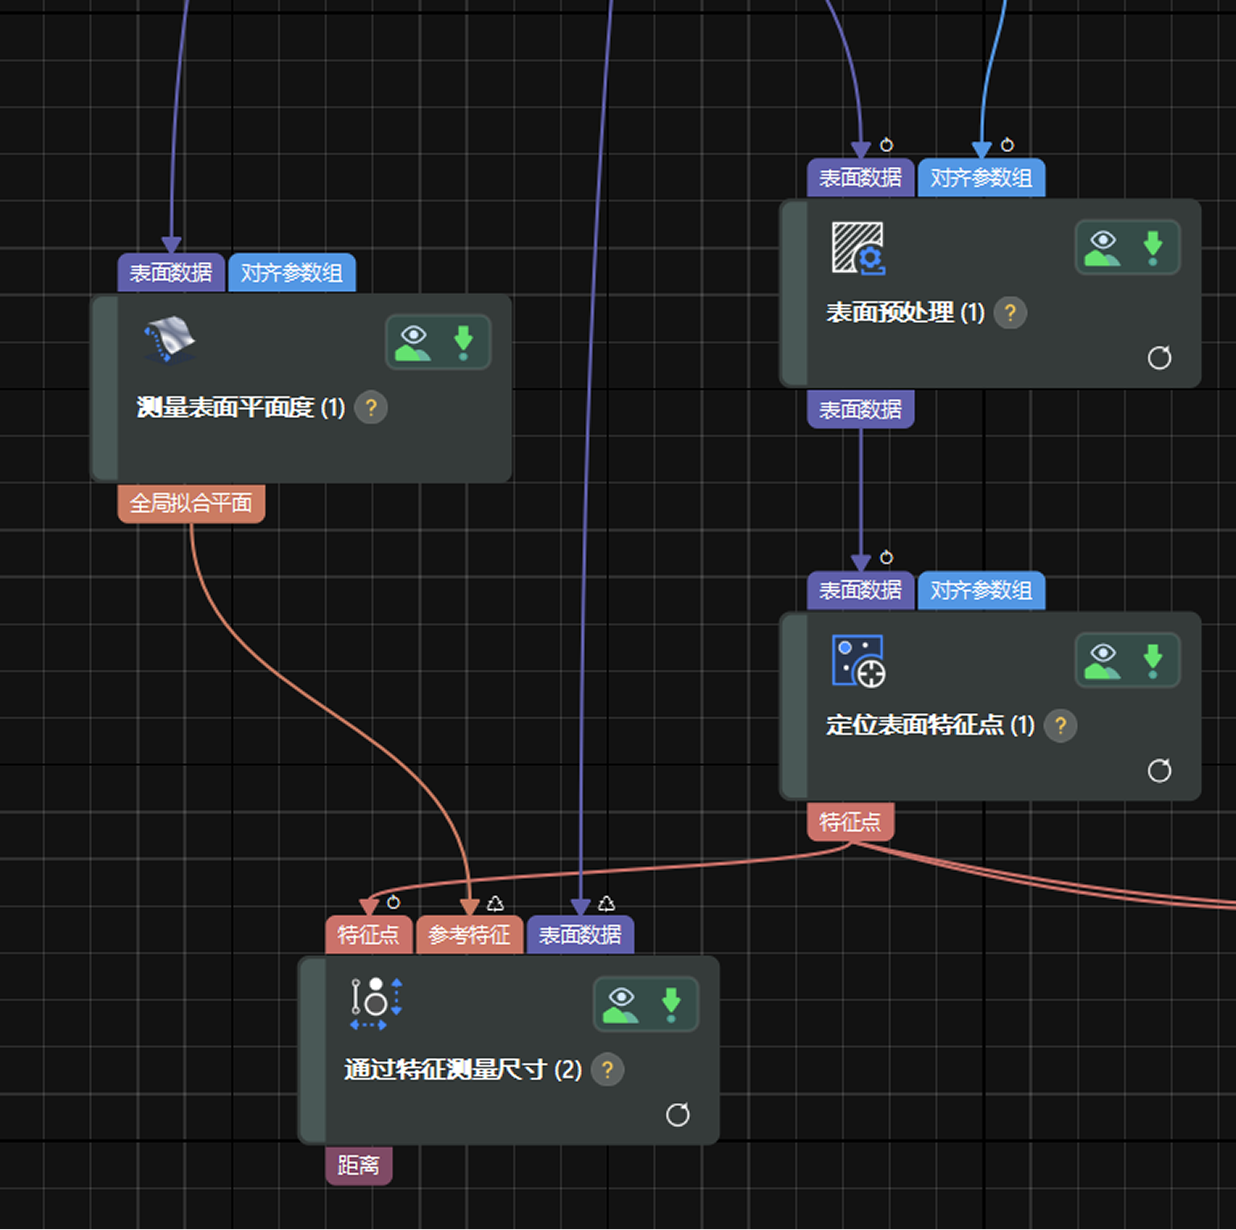The image size is (1236, 1230).
Task: Click the 参考特征 input port
Action: pyautogui.click(x=469, y=935)
